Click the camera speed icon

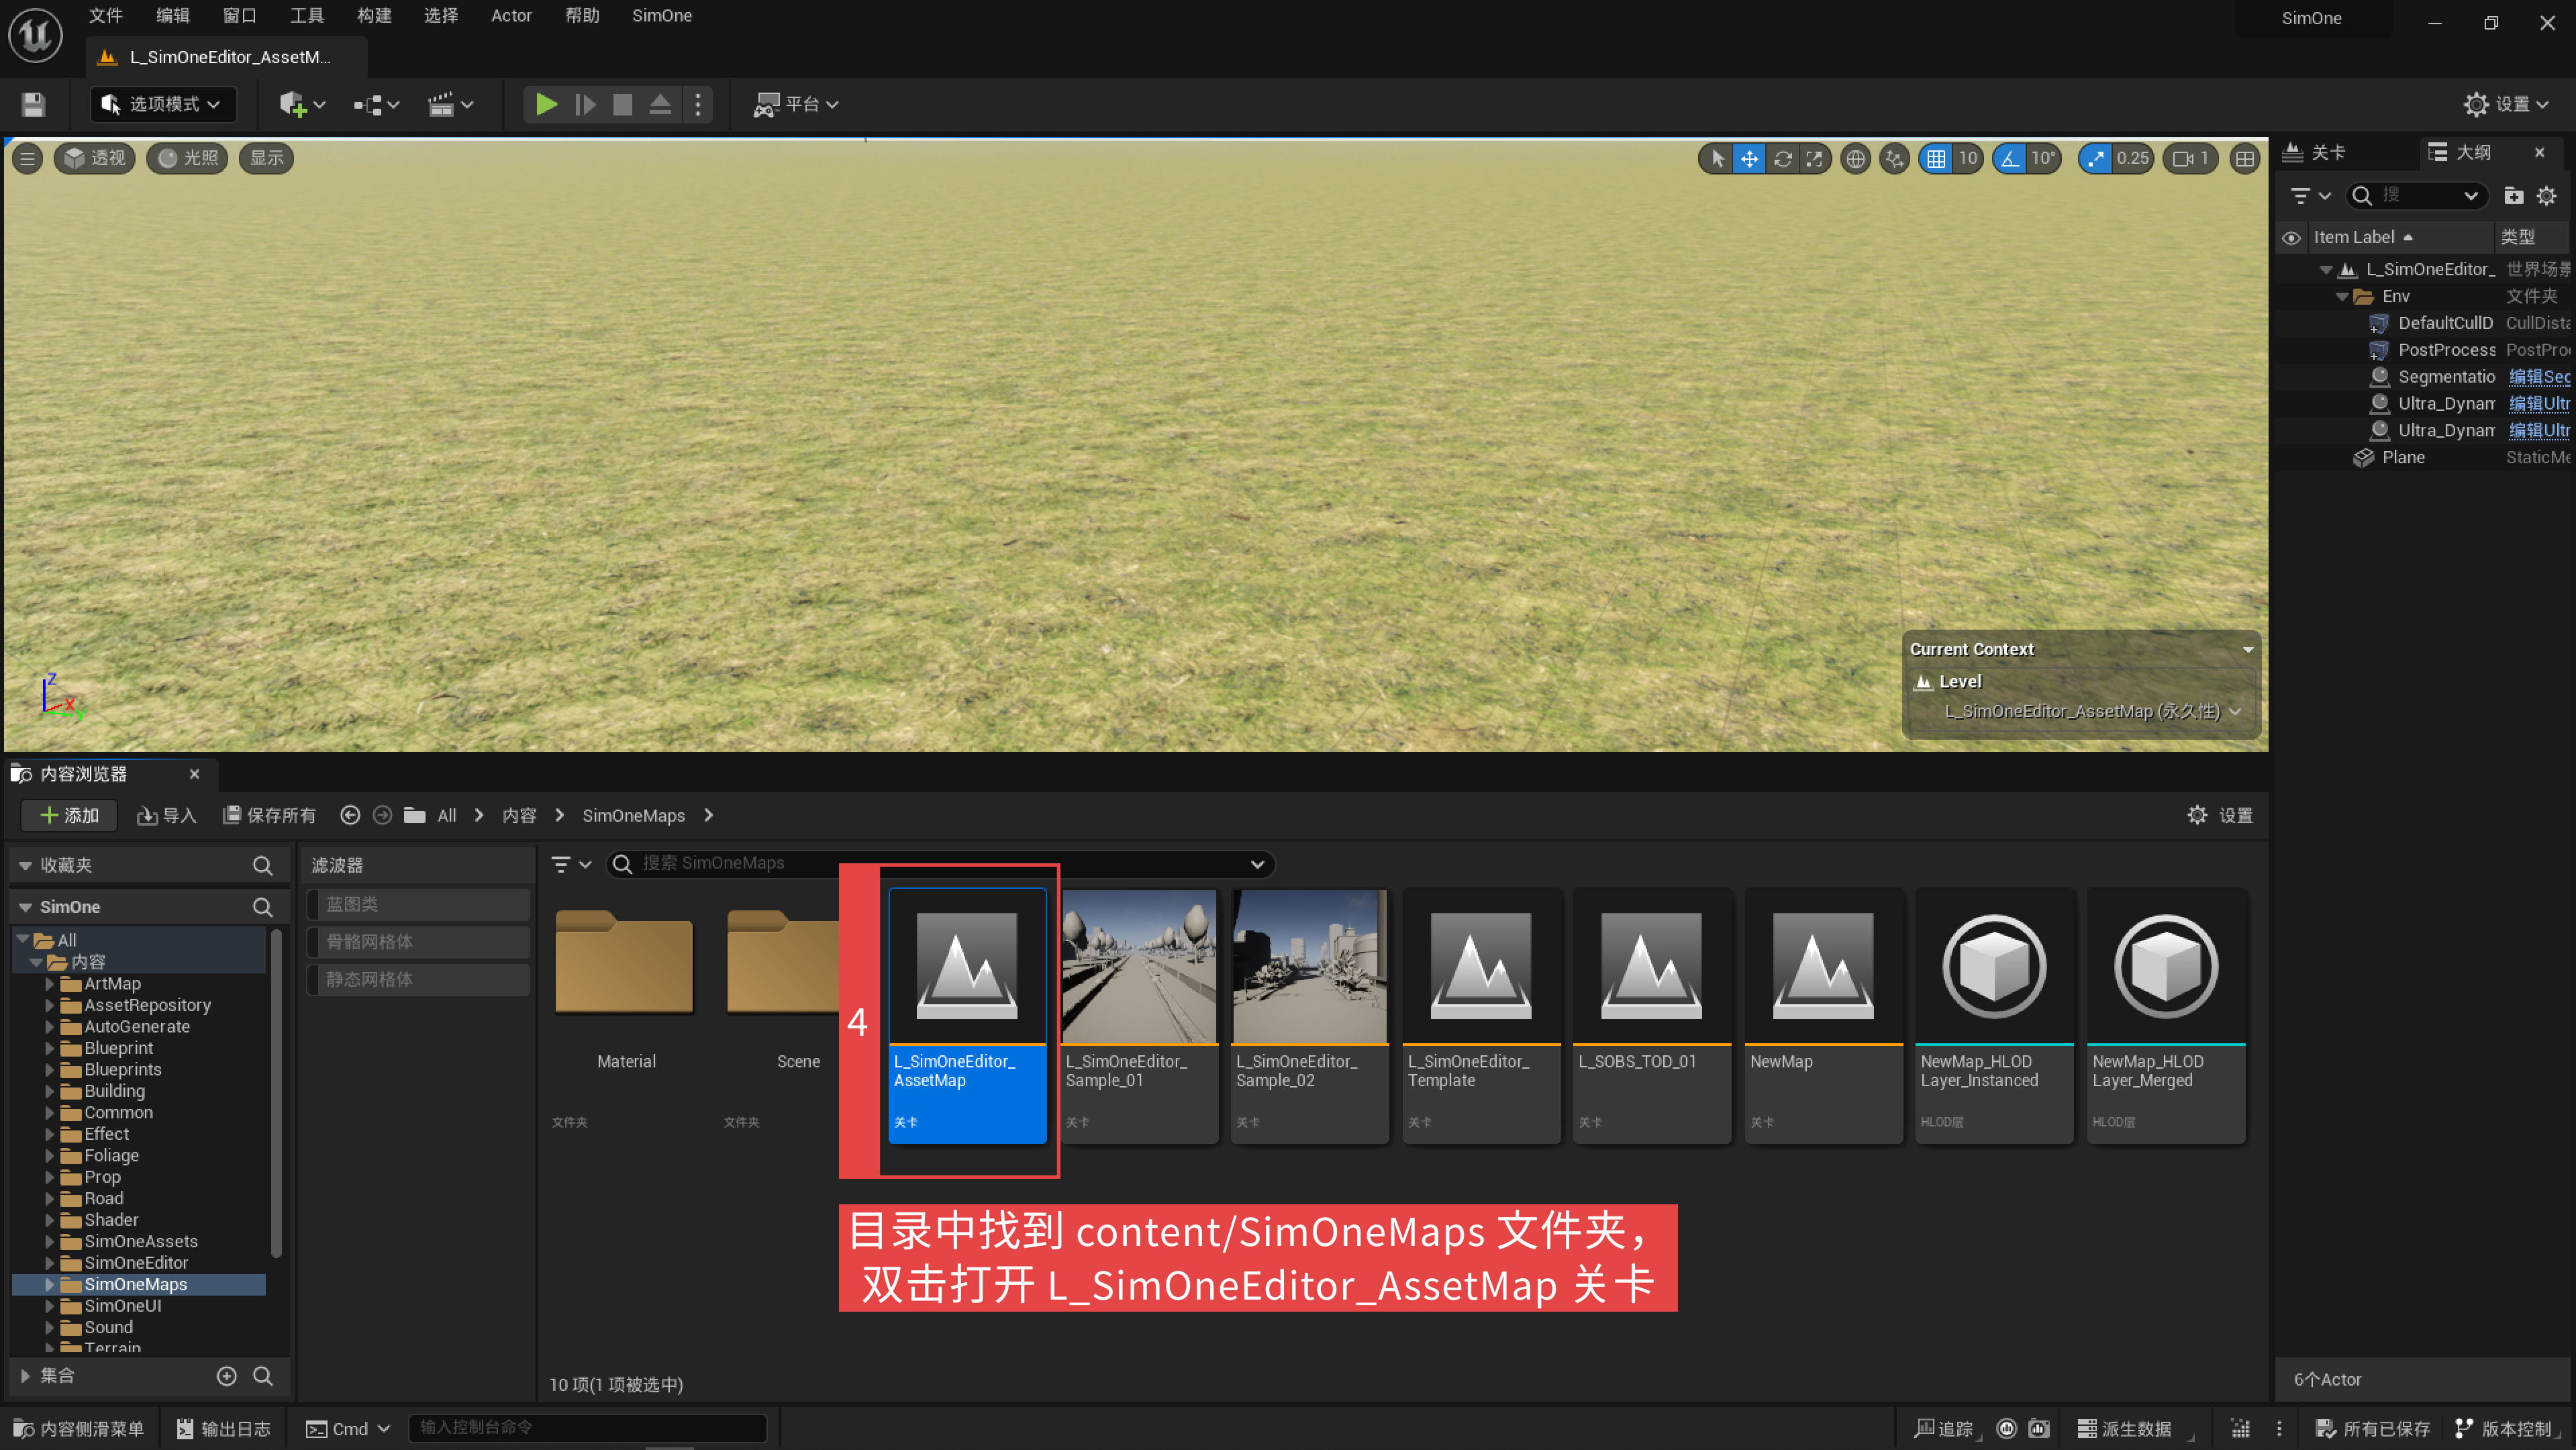2183,158
